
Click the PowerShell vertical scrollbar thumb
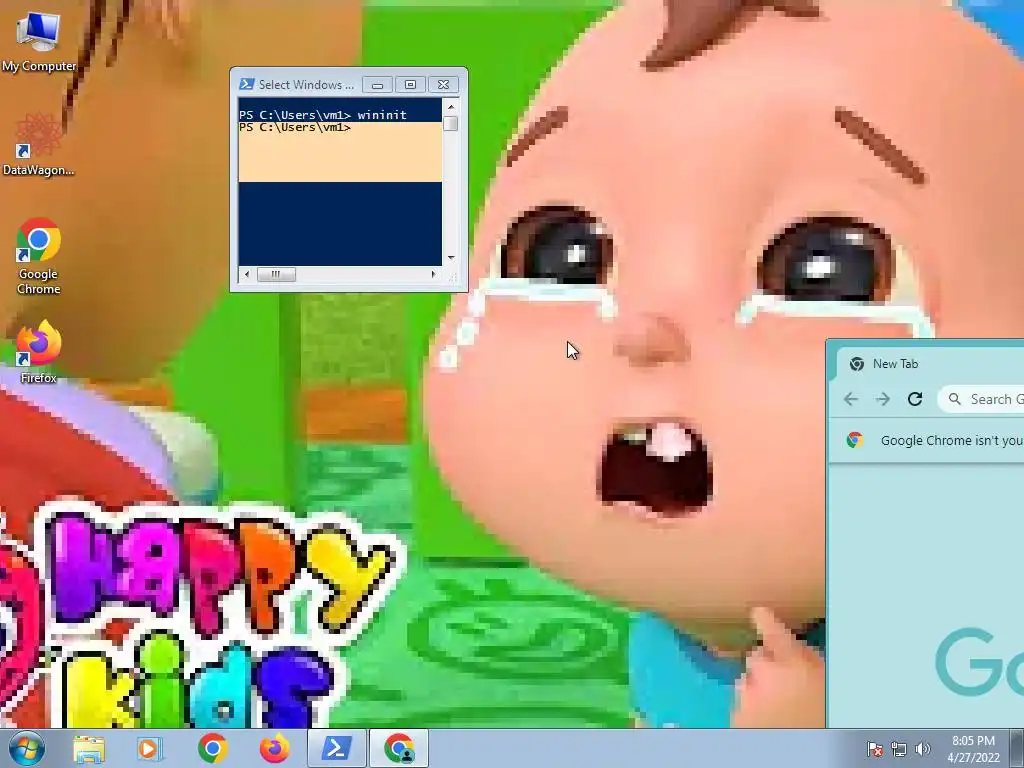(x=451, y=123)
